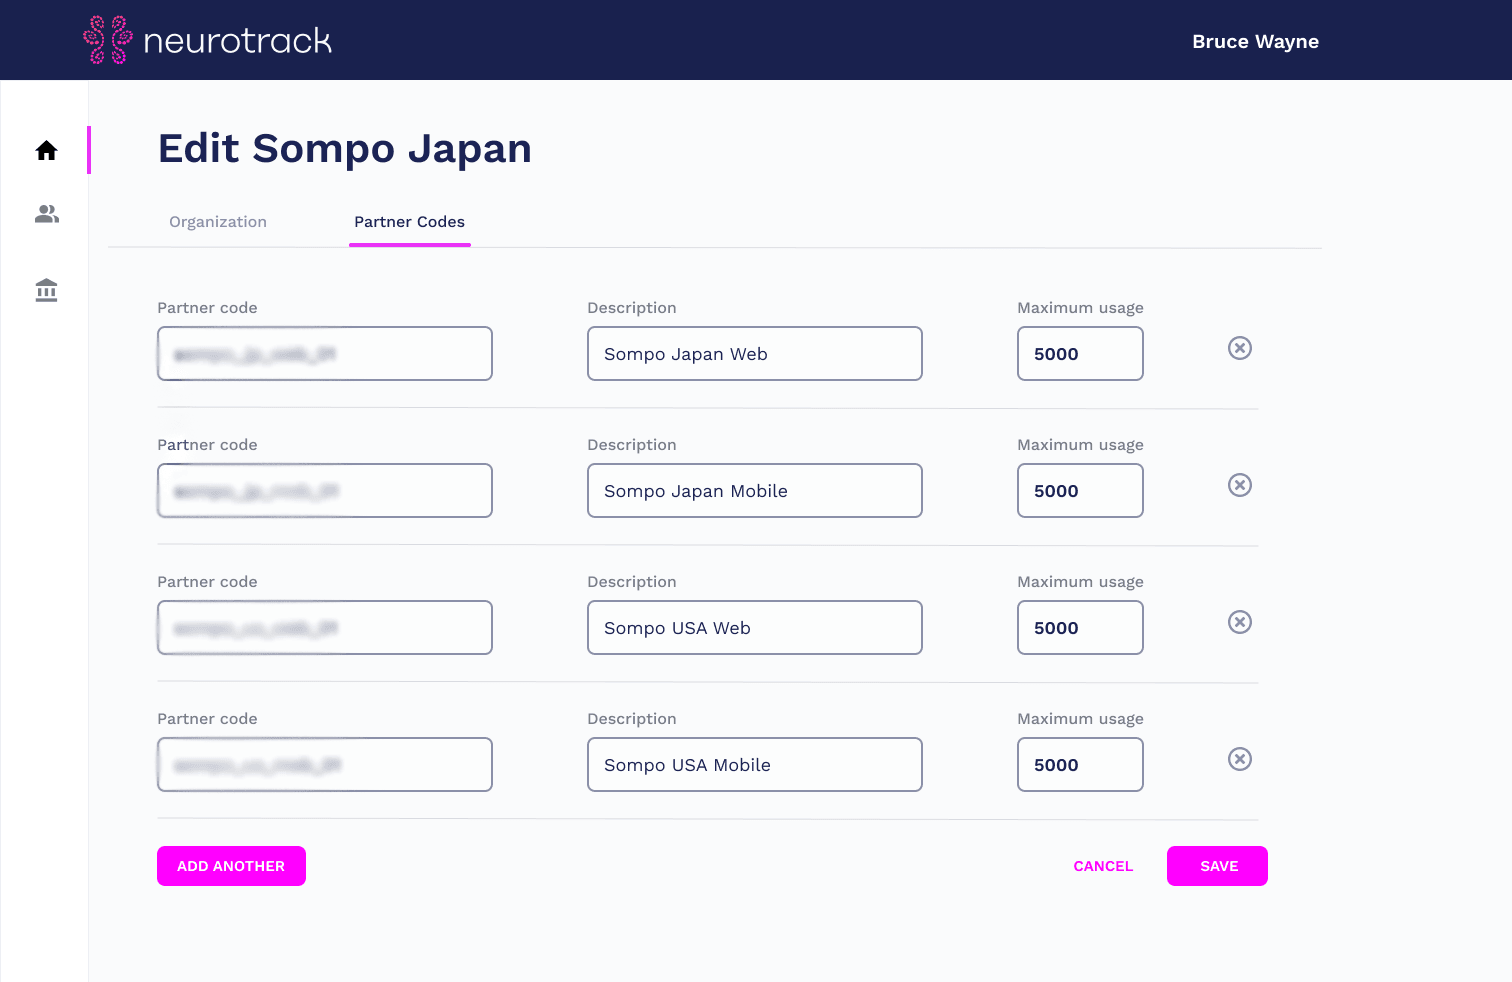Focus the first partner code input
1512x982 pixels.
click(324, 354)
